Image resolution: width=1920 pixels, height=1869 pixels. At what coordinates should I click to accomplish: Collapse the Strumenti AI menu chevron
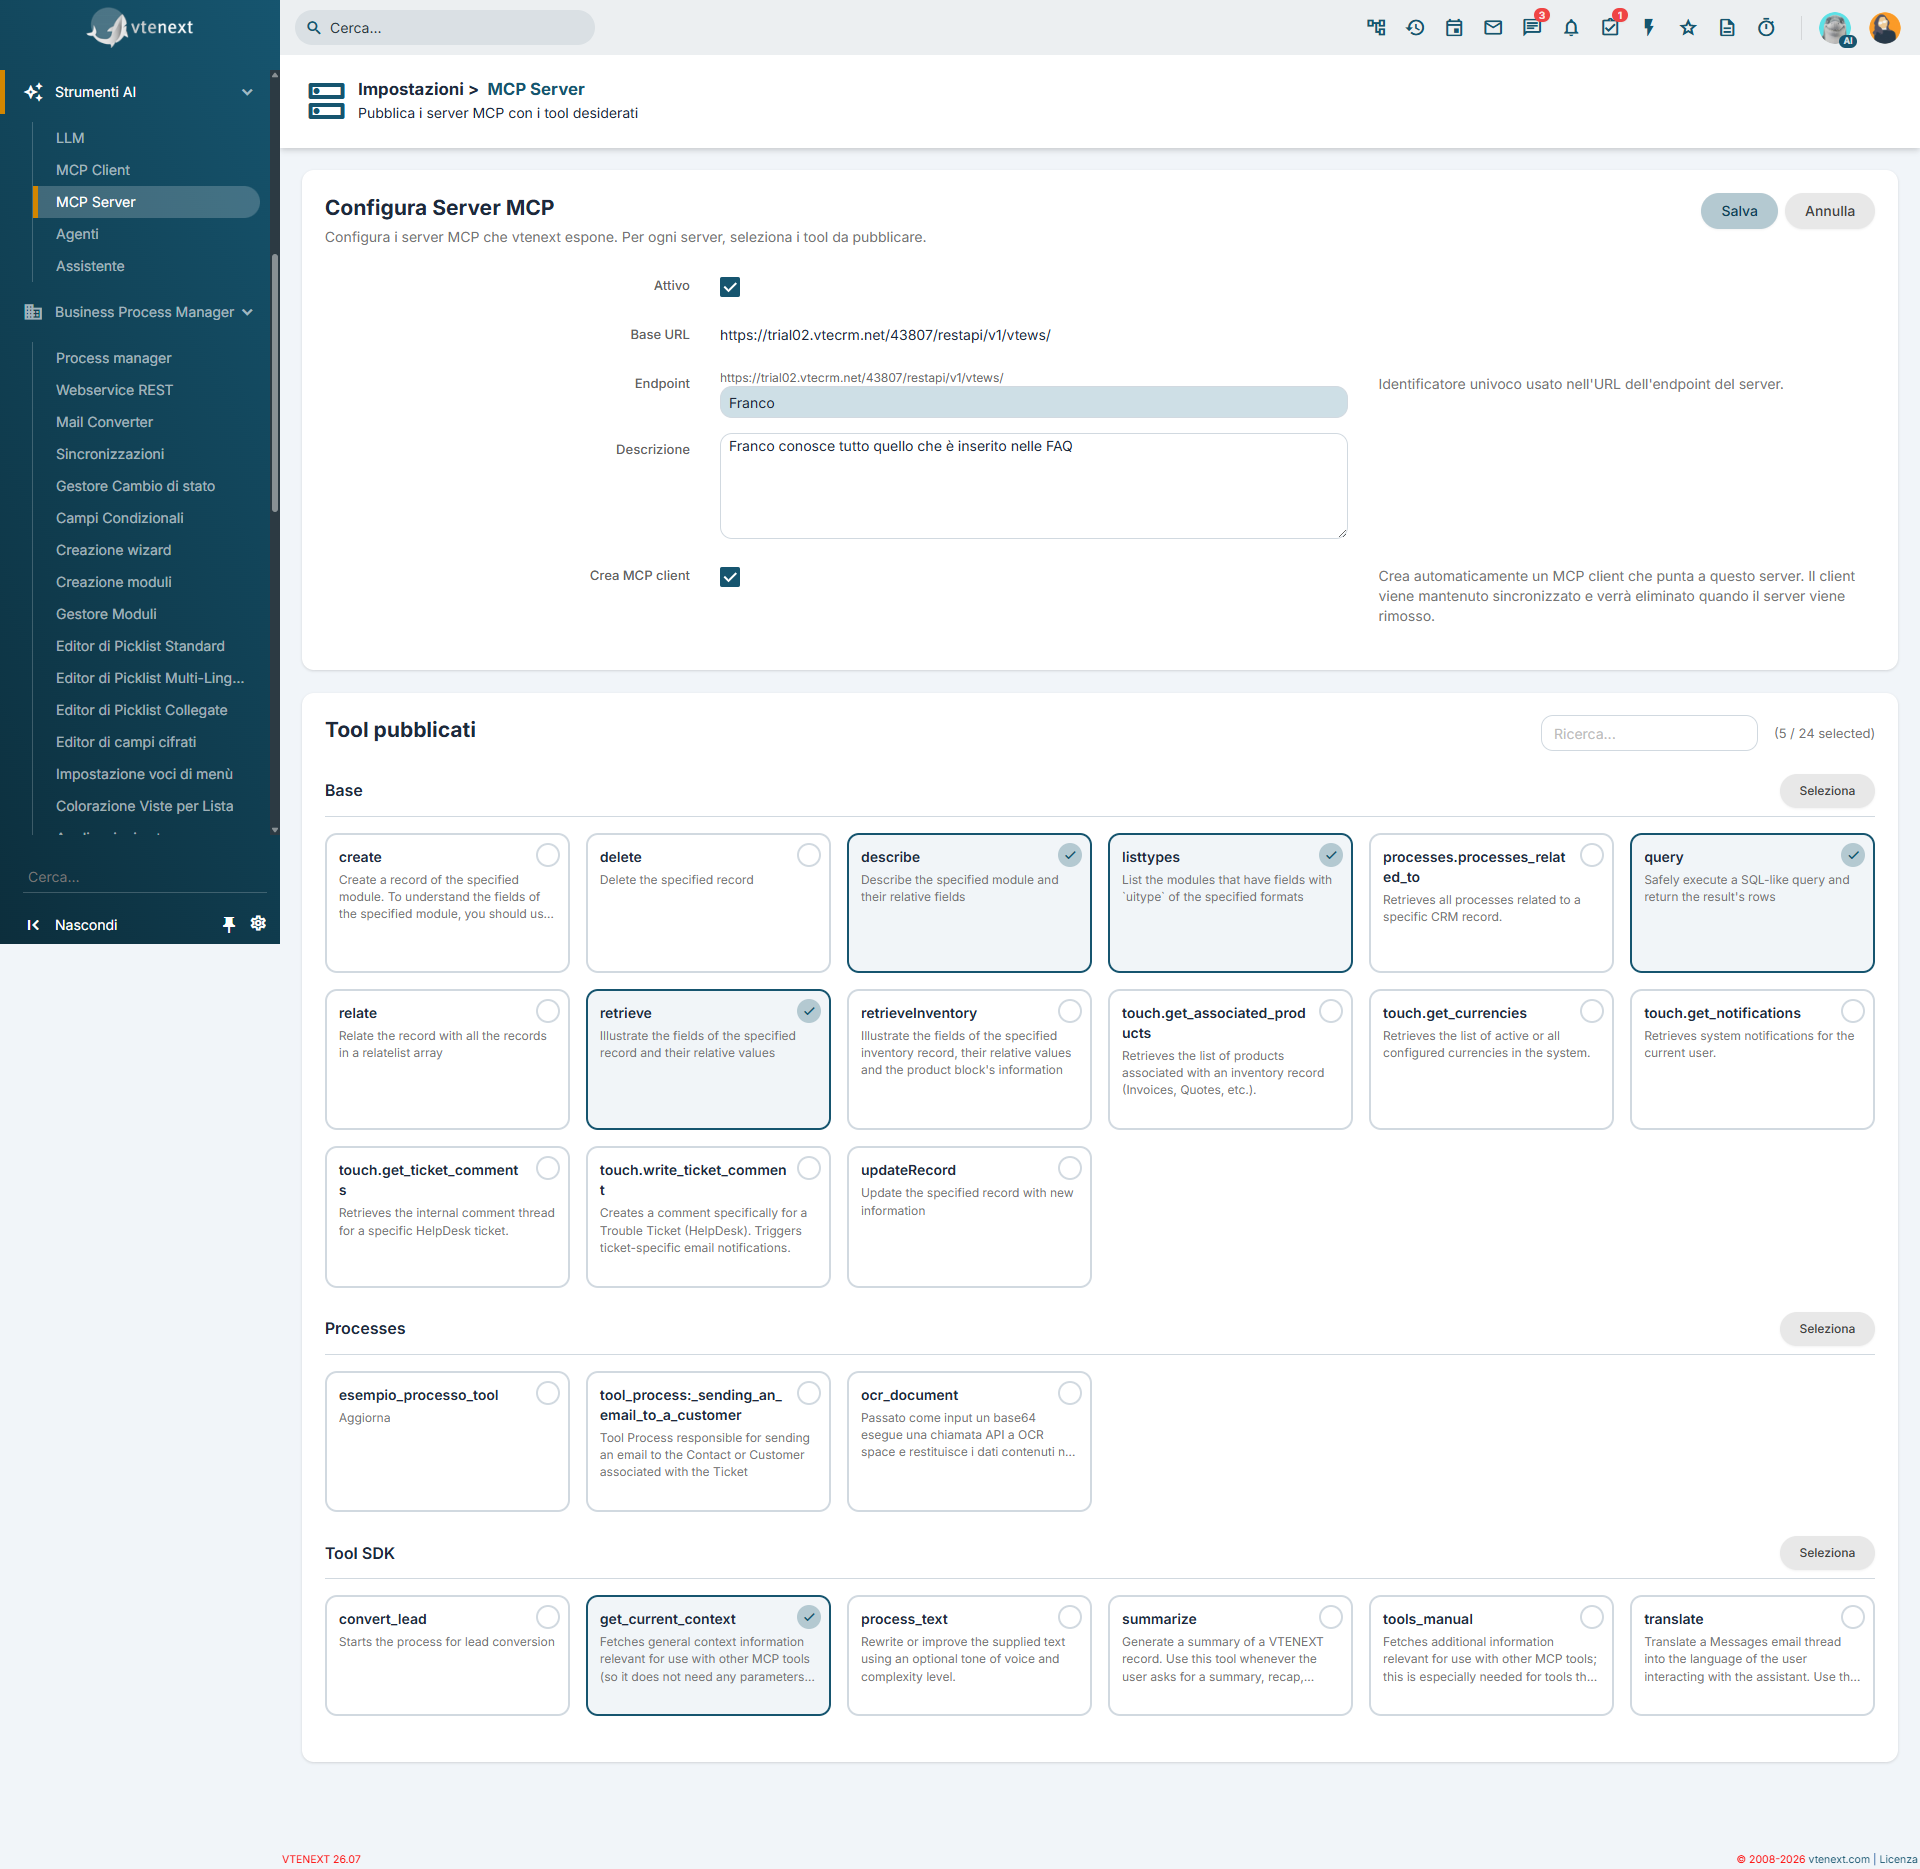(x=247, y=92)
